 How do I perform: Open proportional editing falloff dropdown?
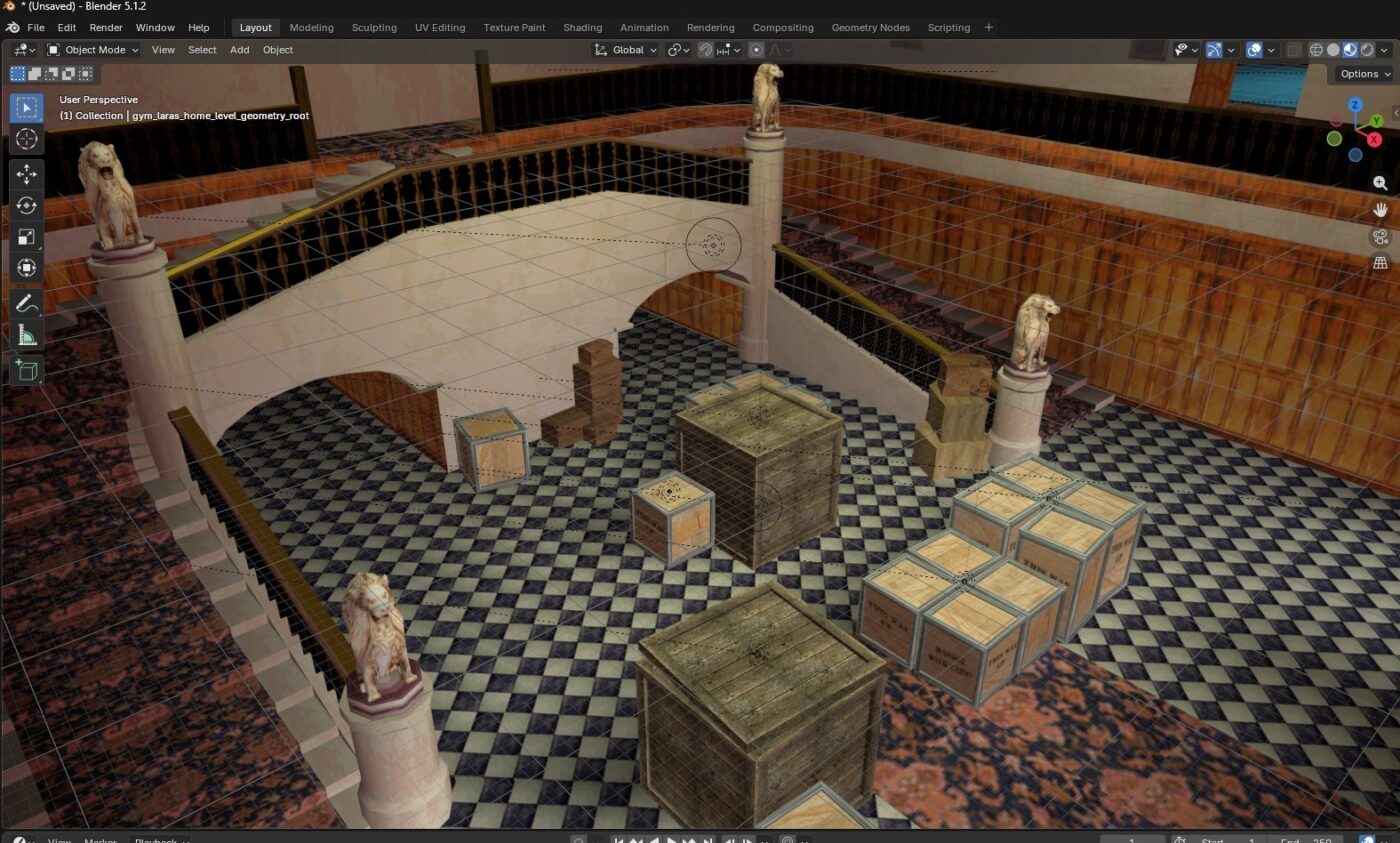(x=780, y=50)
